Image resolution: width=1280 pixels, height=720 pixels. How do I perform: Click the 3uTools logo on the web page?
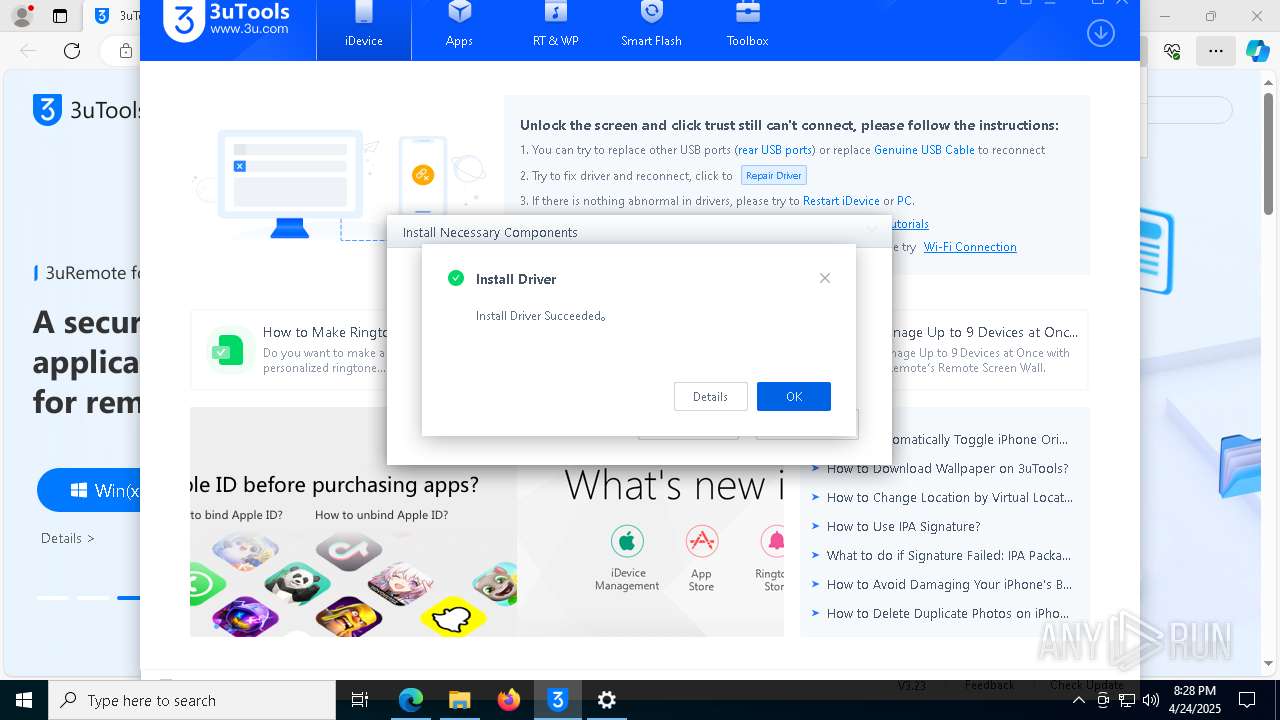(x=88, y=110)
